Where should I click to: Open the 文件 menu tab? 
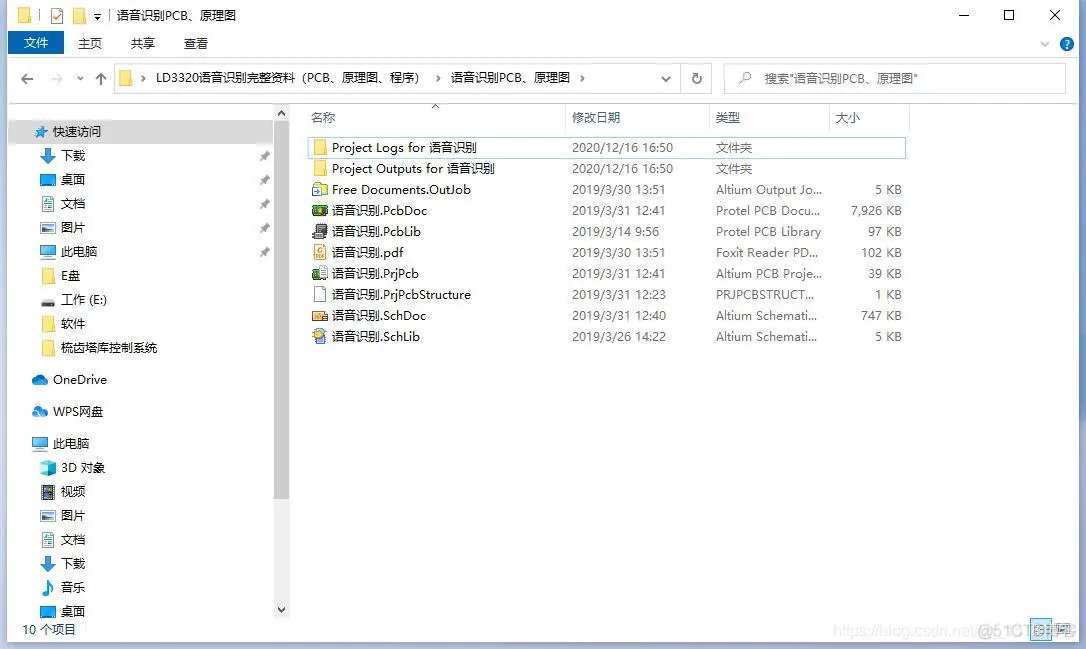pos(36,43)
